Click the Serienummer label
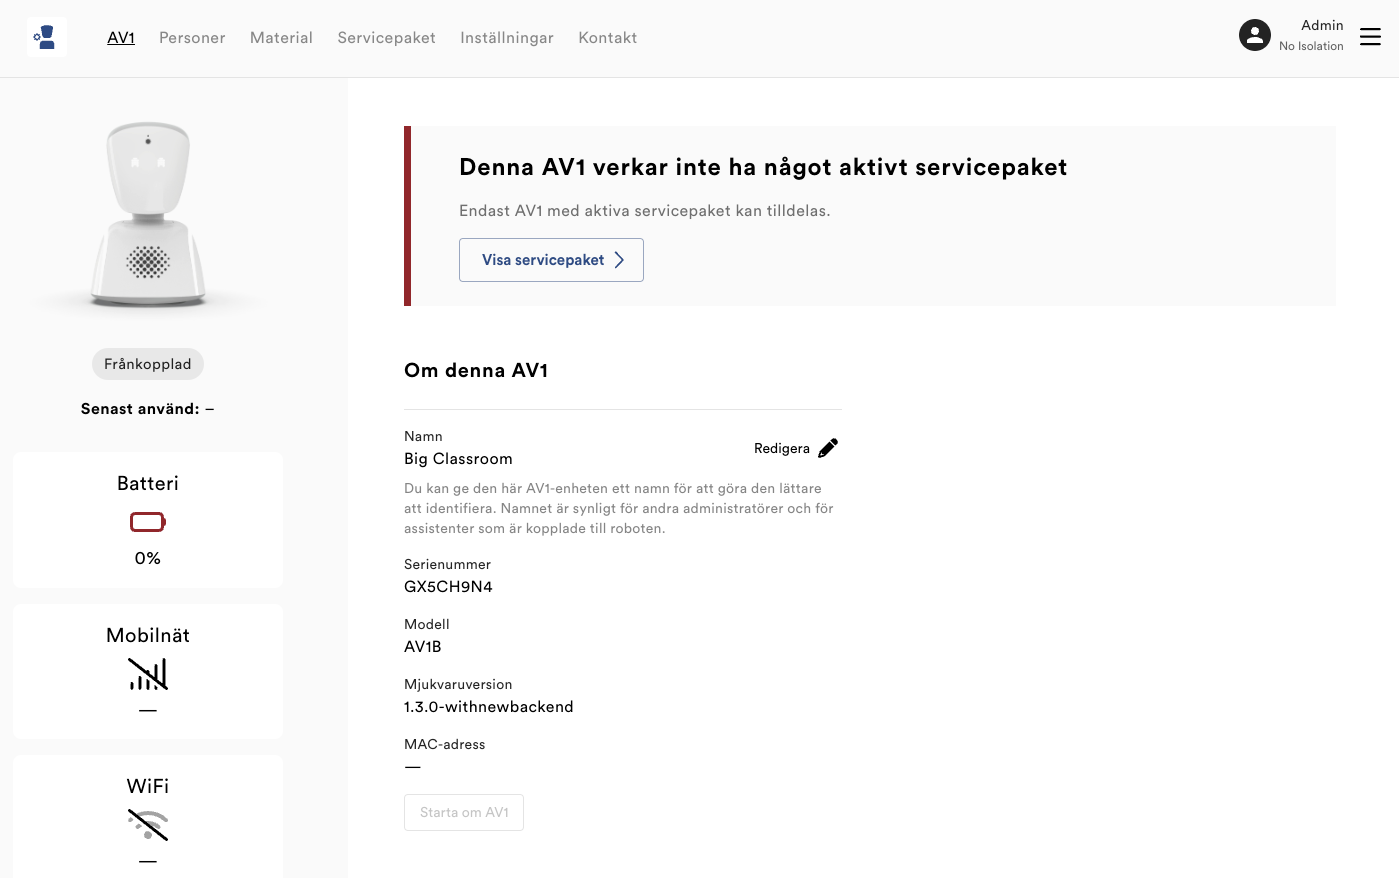This screenshot has height=878, width=1399. coord(447,564)
